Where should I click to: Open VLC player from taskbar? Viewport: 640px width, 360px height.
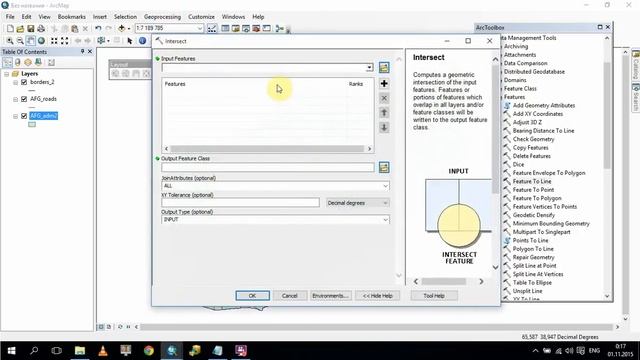pyautogui.click(x=103, y=351)
